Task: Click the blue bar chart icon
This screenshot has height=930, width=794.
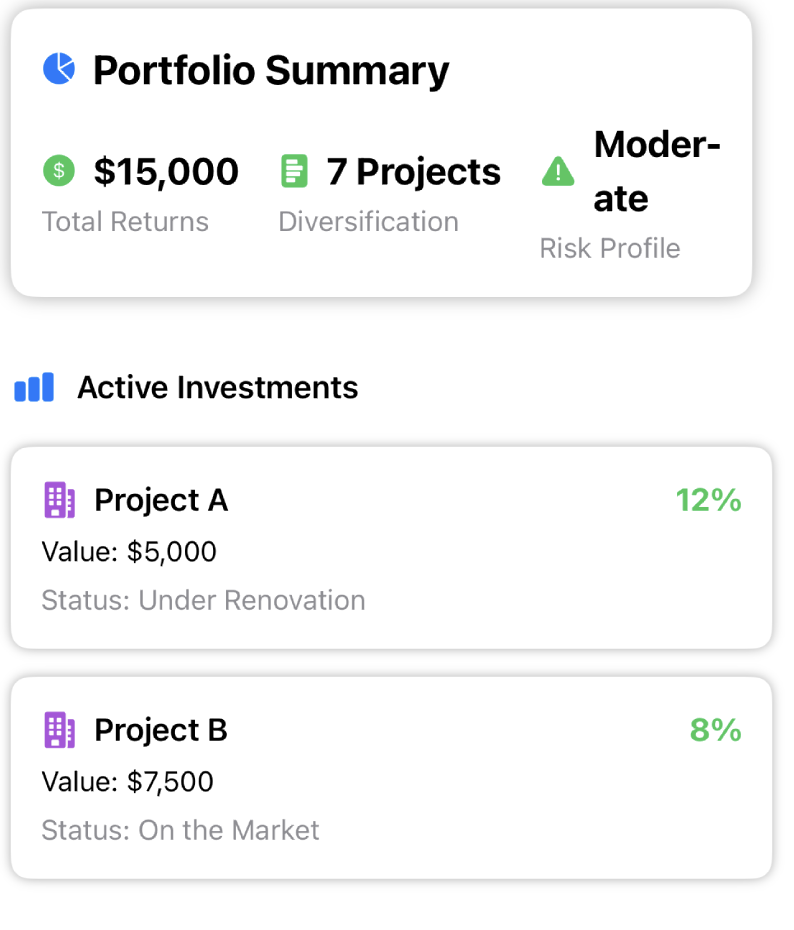Action: coord(34,387)
